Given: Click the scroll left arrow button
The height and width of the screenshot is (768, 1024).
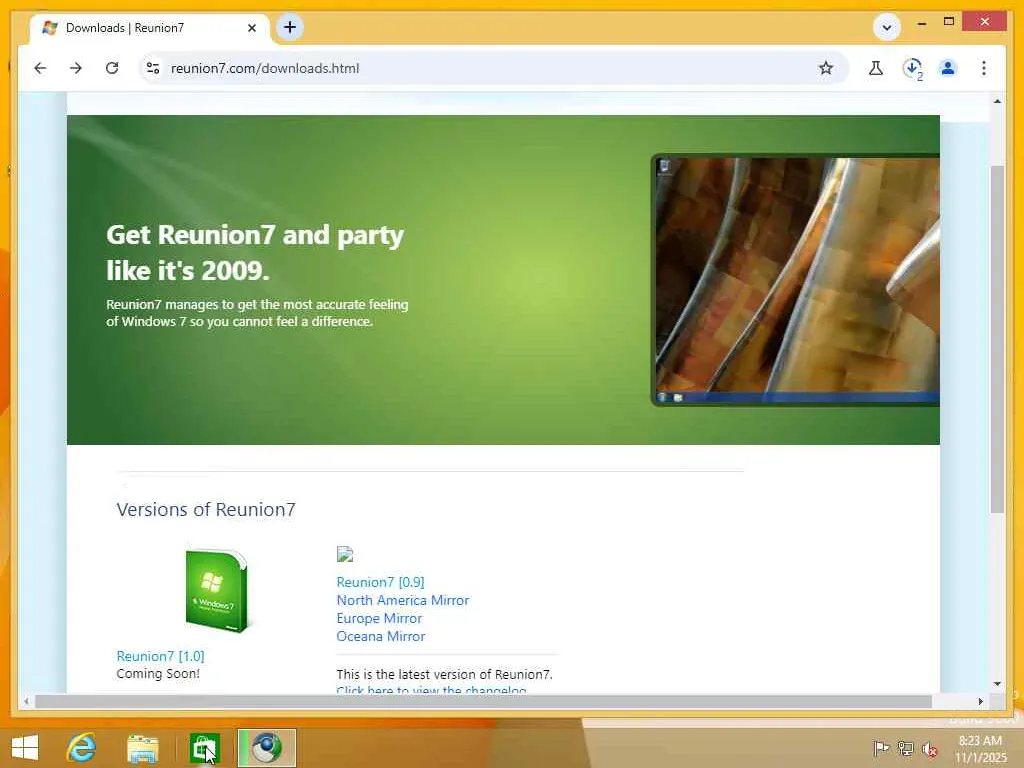Looking at the screenshot, I should [26, 701].
